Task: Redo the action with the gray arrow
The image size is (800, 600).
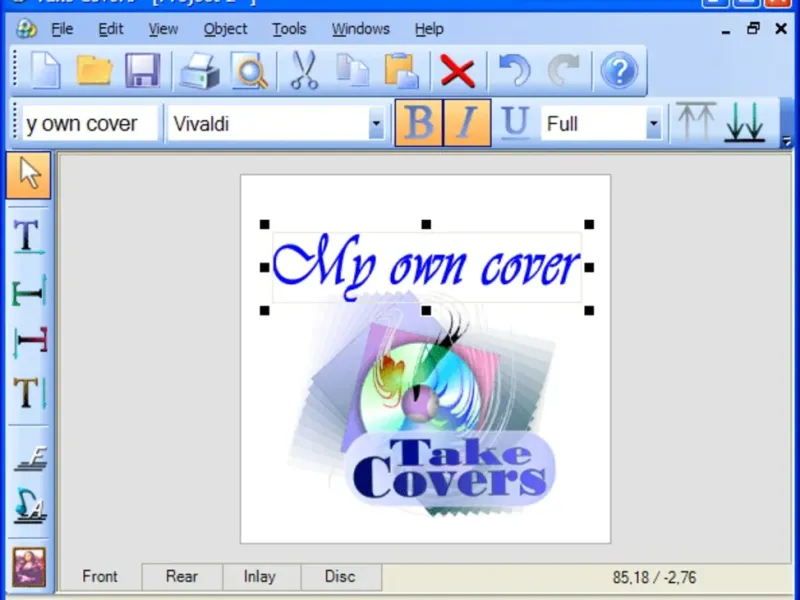Action: click(564, 70)
